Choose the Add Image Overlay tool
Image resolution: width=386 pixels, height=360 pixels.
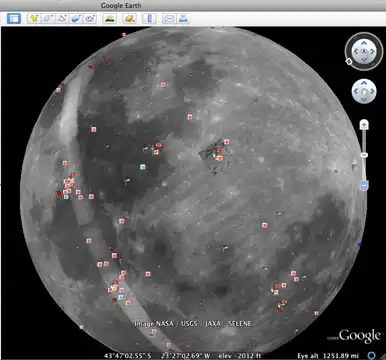(x=76, y=18)
